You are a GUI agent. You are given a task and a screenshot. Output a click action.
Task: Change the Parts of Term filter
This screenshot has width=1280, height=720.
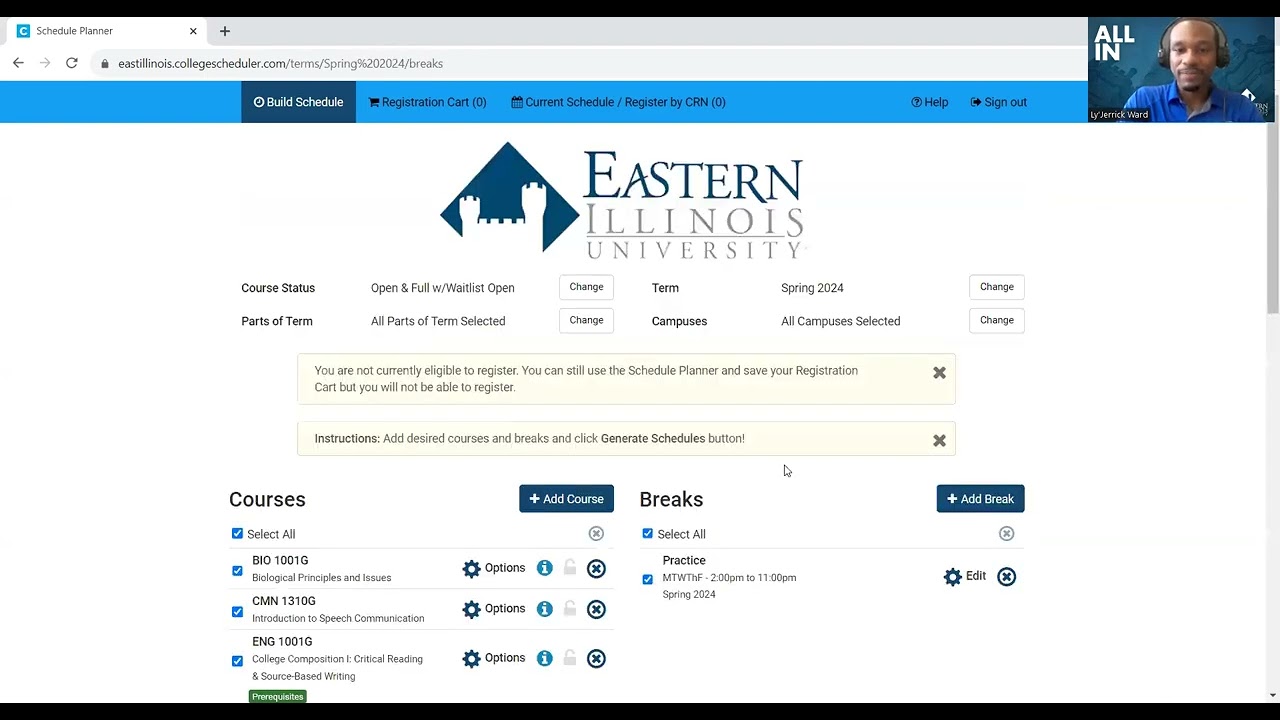point(586,320)
